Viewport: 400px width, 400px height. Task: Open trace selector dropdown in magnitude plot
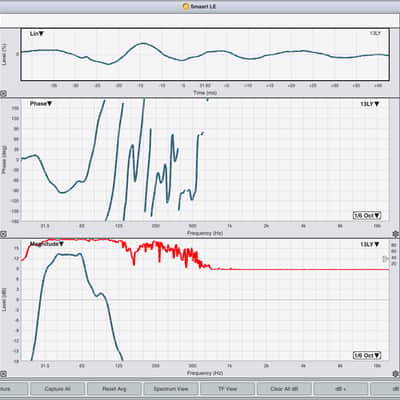(x=370, y=244)
